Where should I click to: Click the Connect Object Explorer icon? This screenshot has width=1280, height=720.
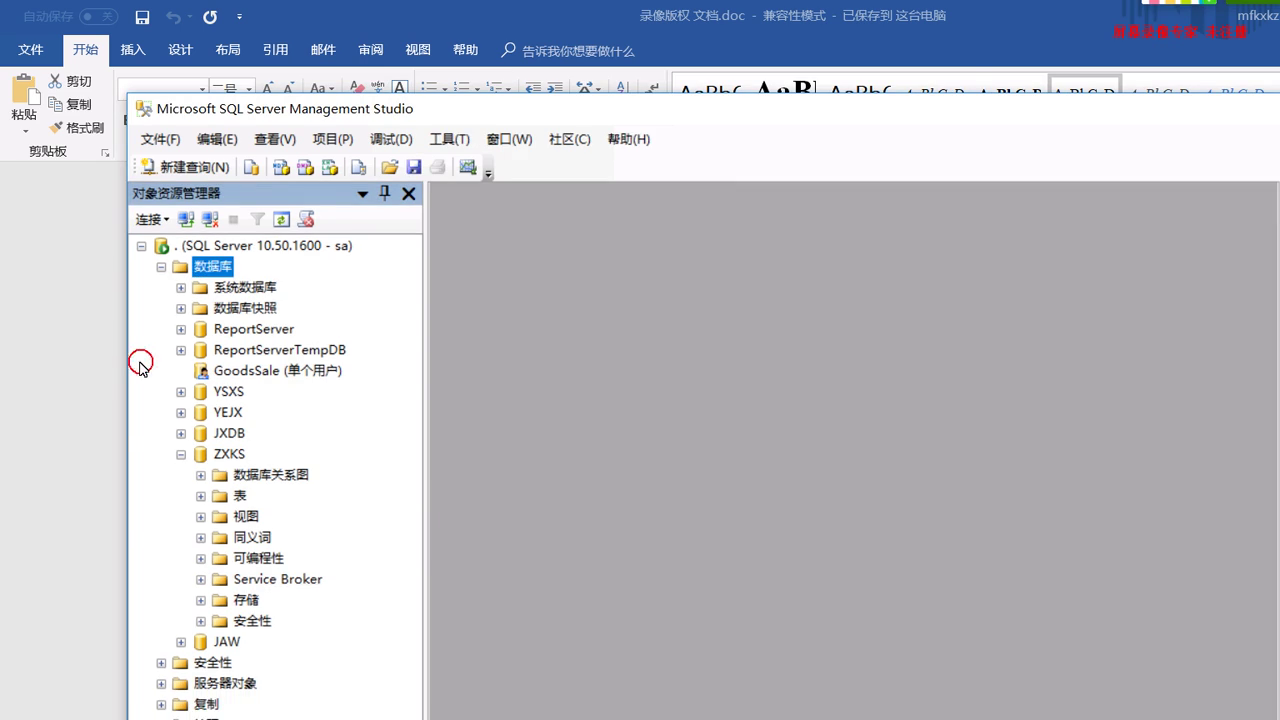pos(185,219)
